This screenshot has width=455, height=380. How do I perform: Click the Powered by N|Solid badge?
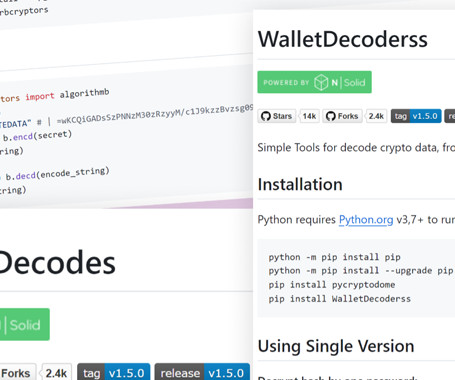[314, 82]
